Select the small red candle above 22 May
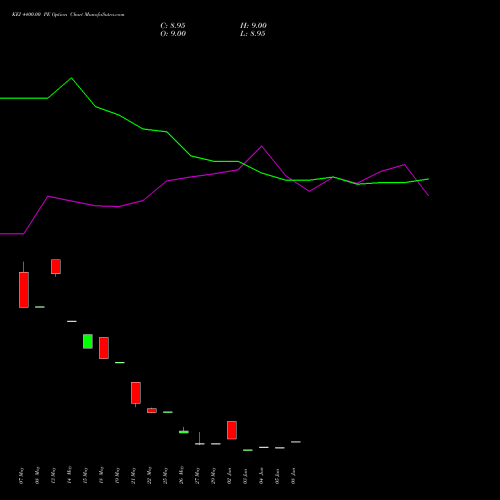The width and height of the screenshot is (500, 500). [152, 410]
